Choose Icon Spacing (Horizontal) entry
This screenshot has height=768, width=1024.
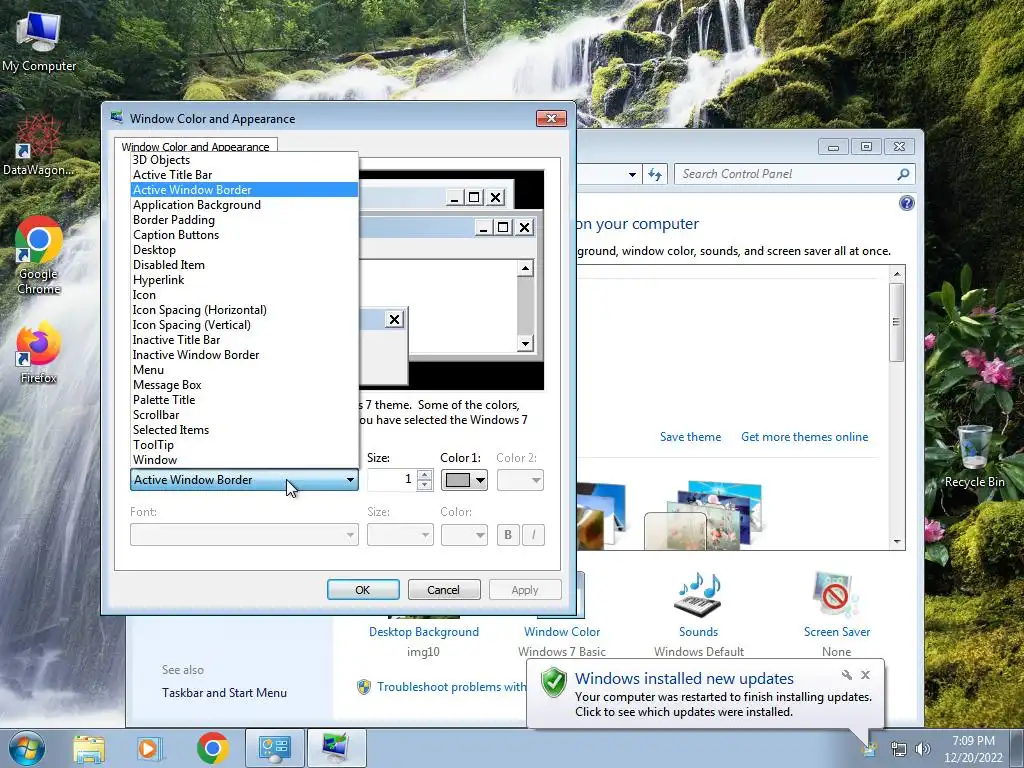point(244,310)
